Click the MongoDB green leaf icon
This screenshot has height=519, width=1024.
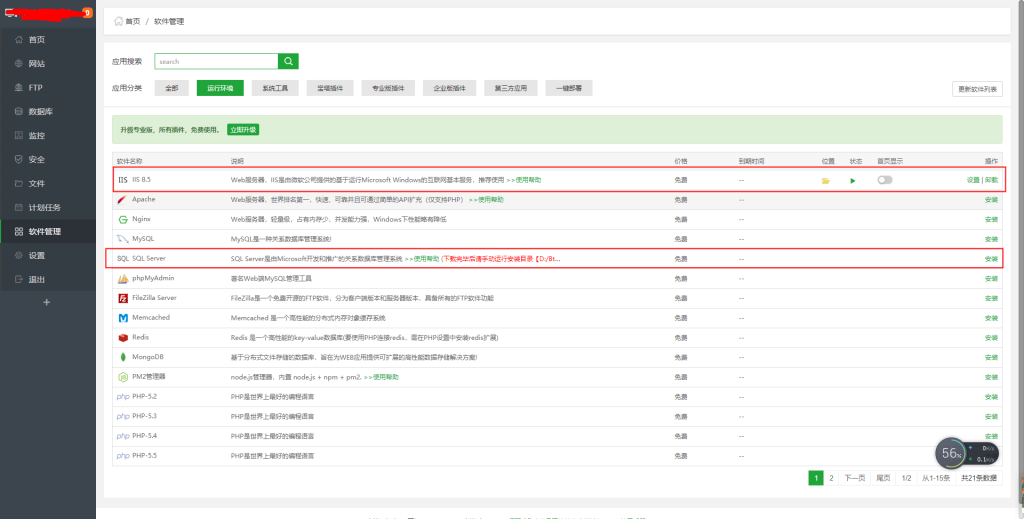pyautogui.click(x=122, y=357)
